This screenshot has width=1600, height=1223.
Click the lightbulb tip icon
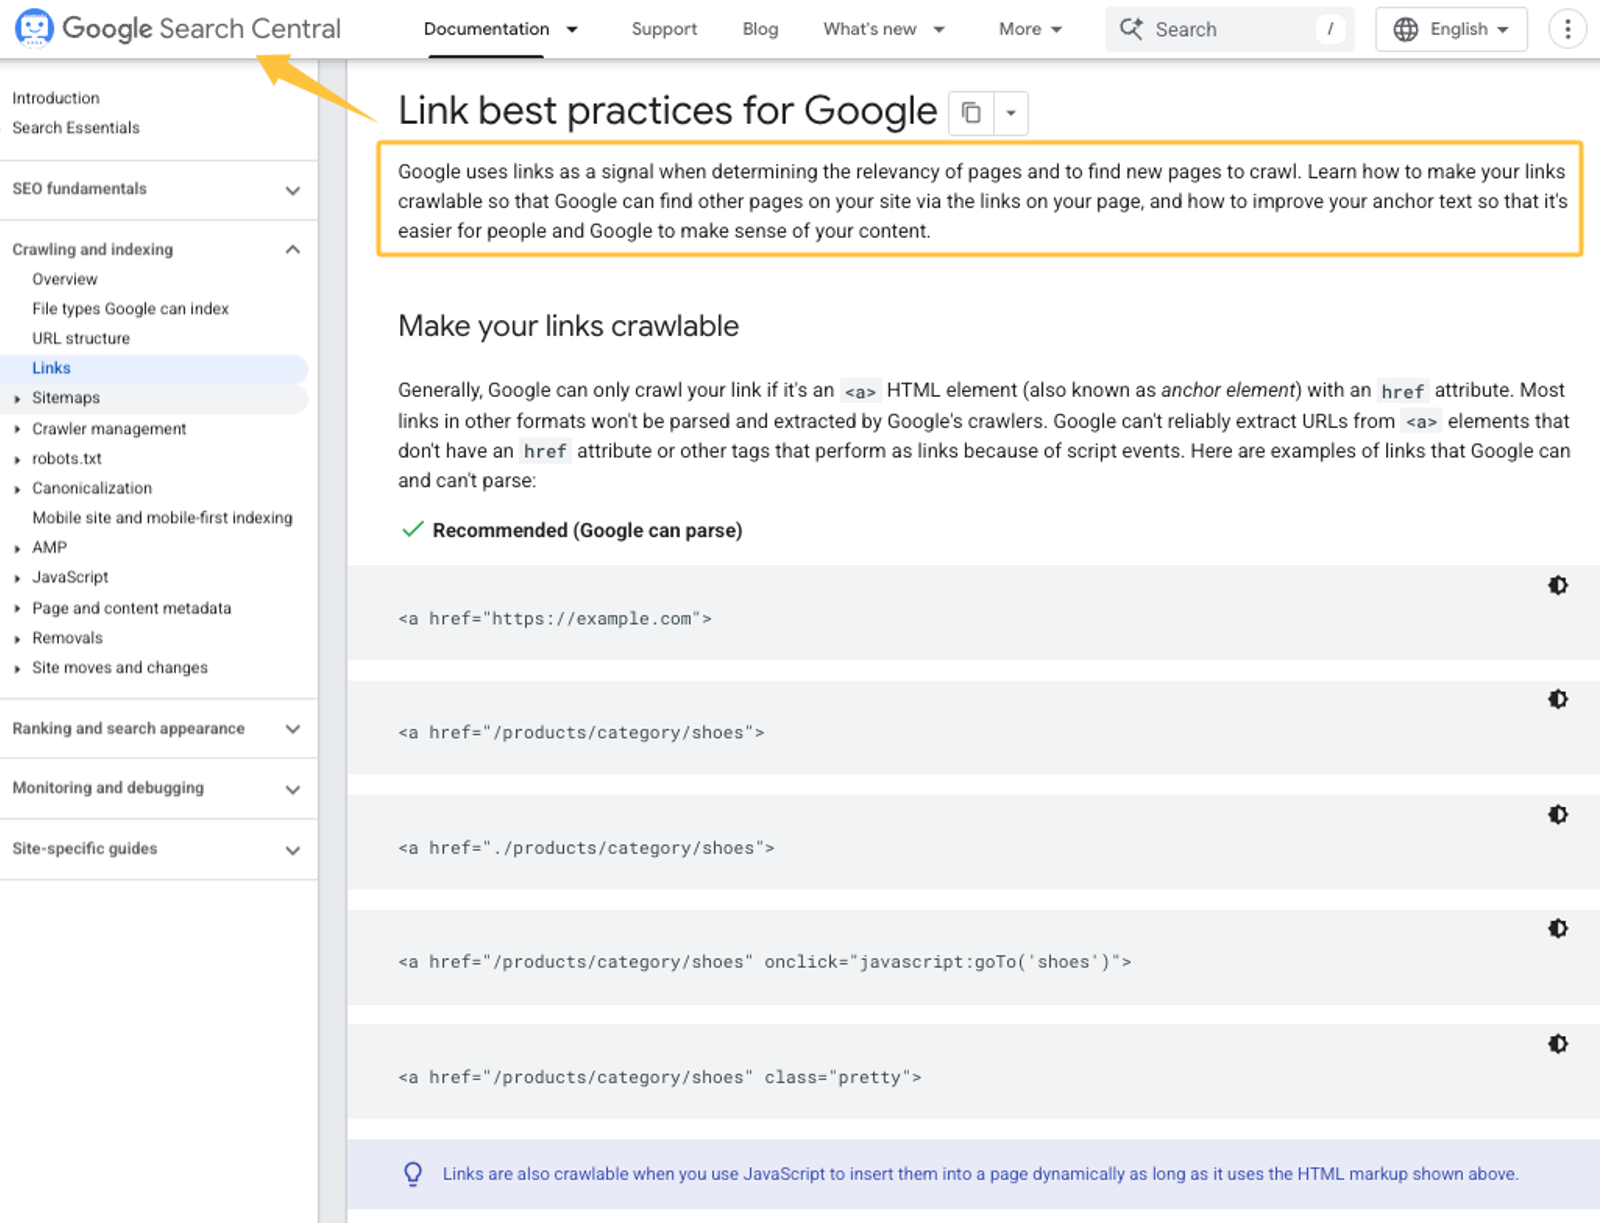(x=413, y=1174)
